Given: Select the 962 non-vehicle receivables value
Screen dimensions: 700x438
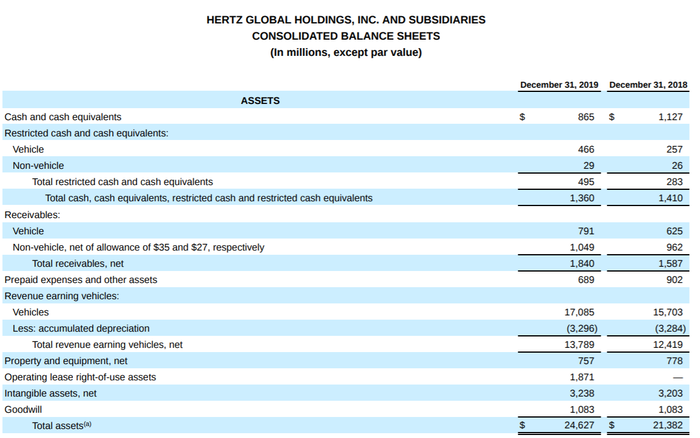Looking at the screenshot, I should pos(675,247).
